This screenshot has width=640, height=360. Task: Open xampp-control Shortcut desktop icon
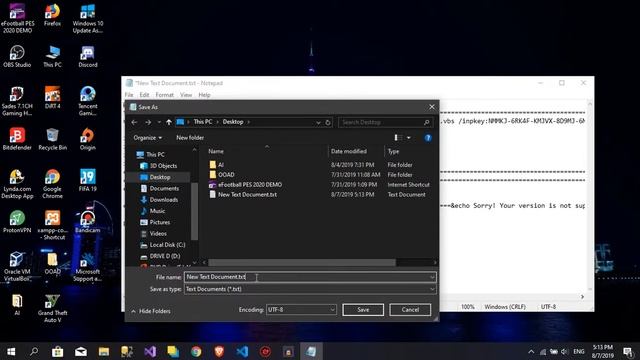52,225
